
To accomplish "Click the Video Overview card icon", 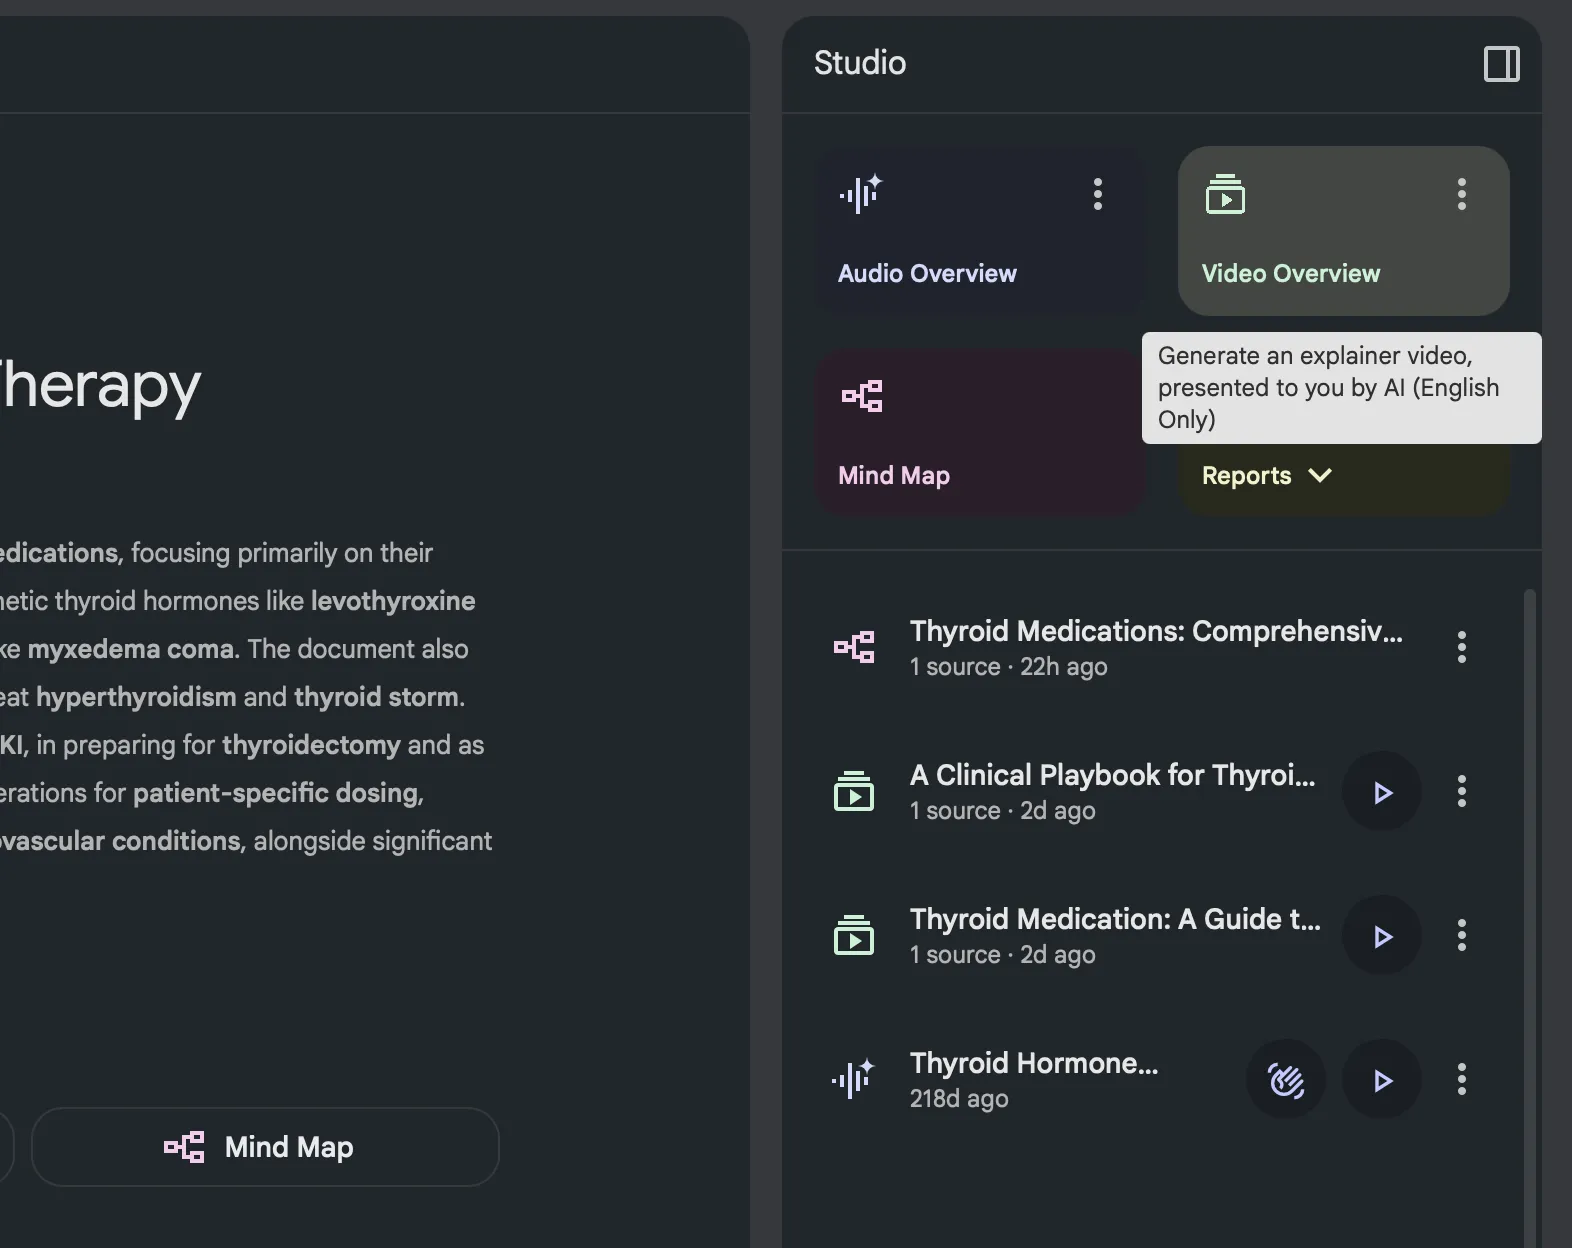I will (x=1225, y=195).
